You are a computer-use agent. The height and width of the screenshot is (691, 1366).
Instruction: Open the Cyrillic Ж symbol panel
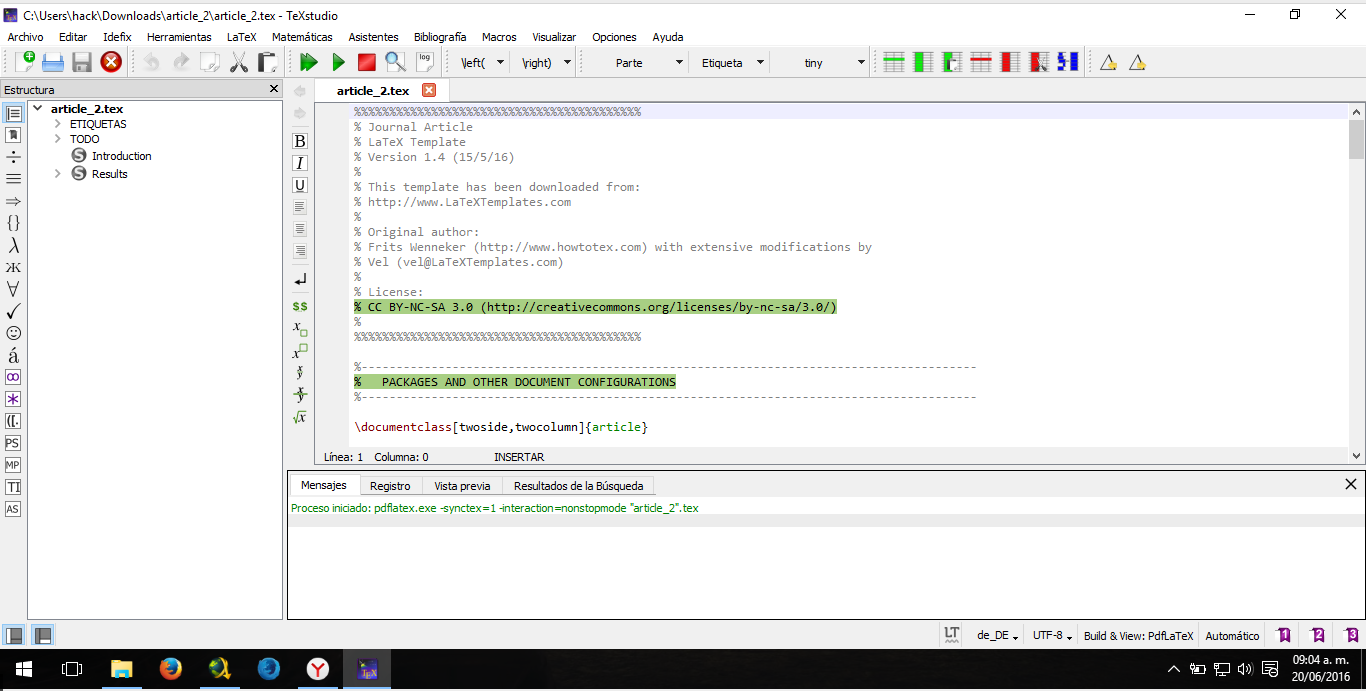[x=13, y=267]
